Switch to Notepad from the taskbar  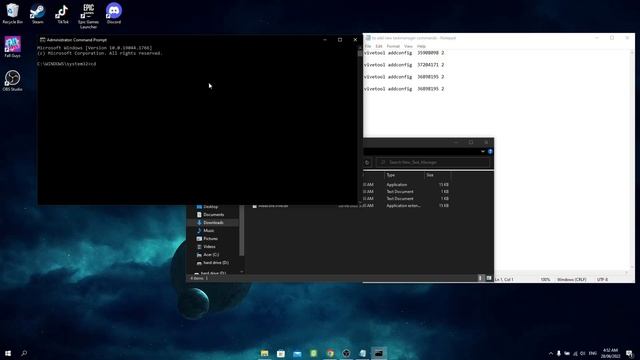point(362,353)
